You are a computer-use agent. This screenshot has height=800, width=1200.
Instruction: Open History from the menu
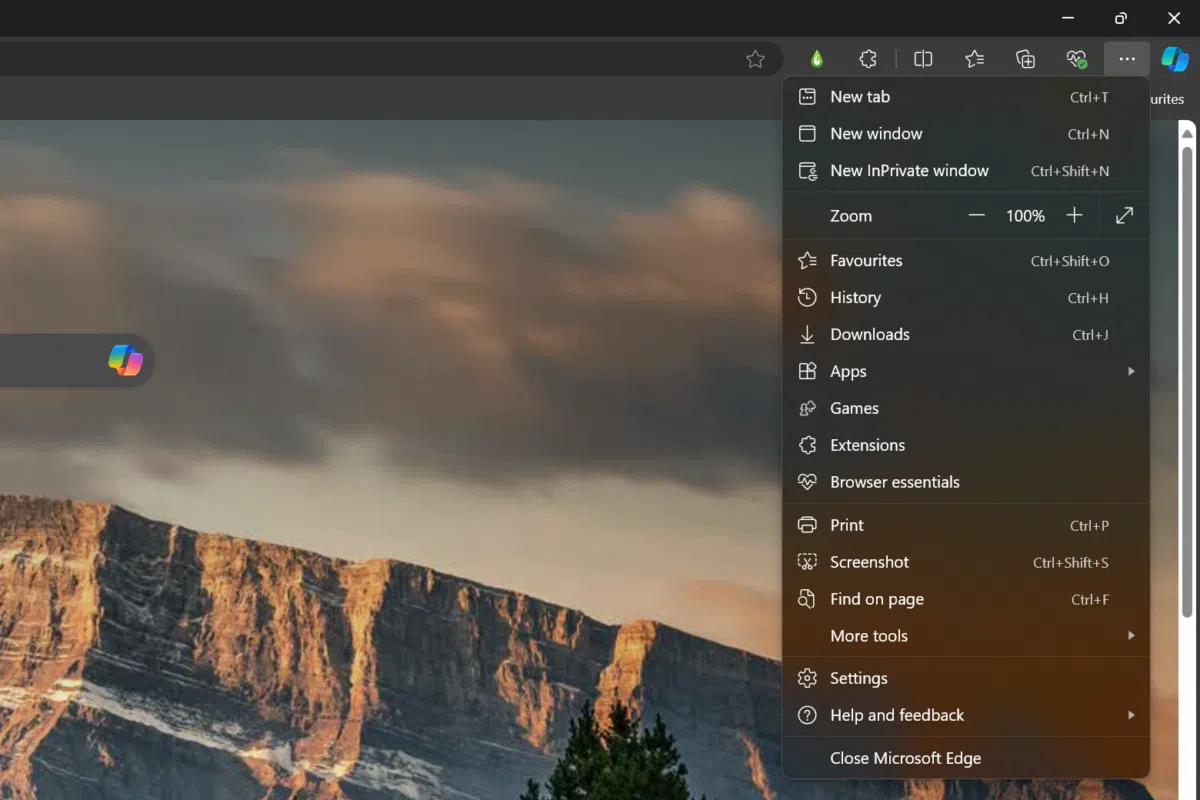coord(855,297)
